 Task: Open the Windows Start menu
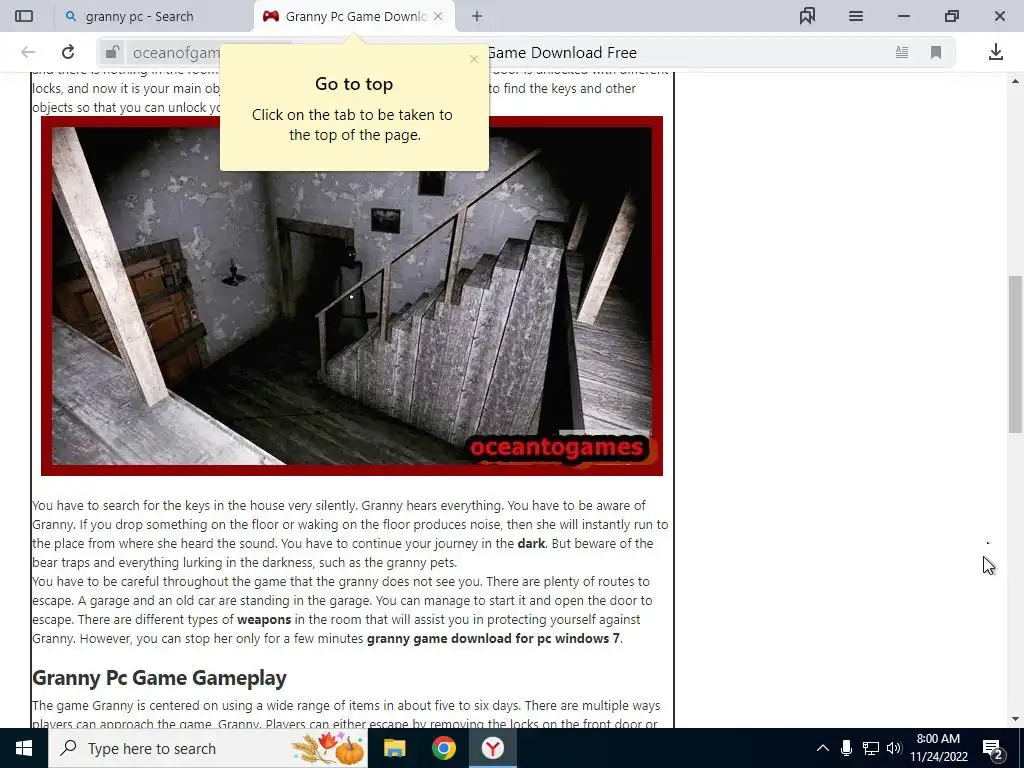point(24,748)
